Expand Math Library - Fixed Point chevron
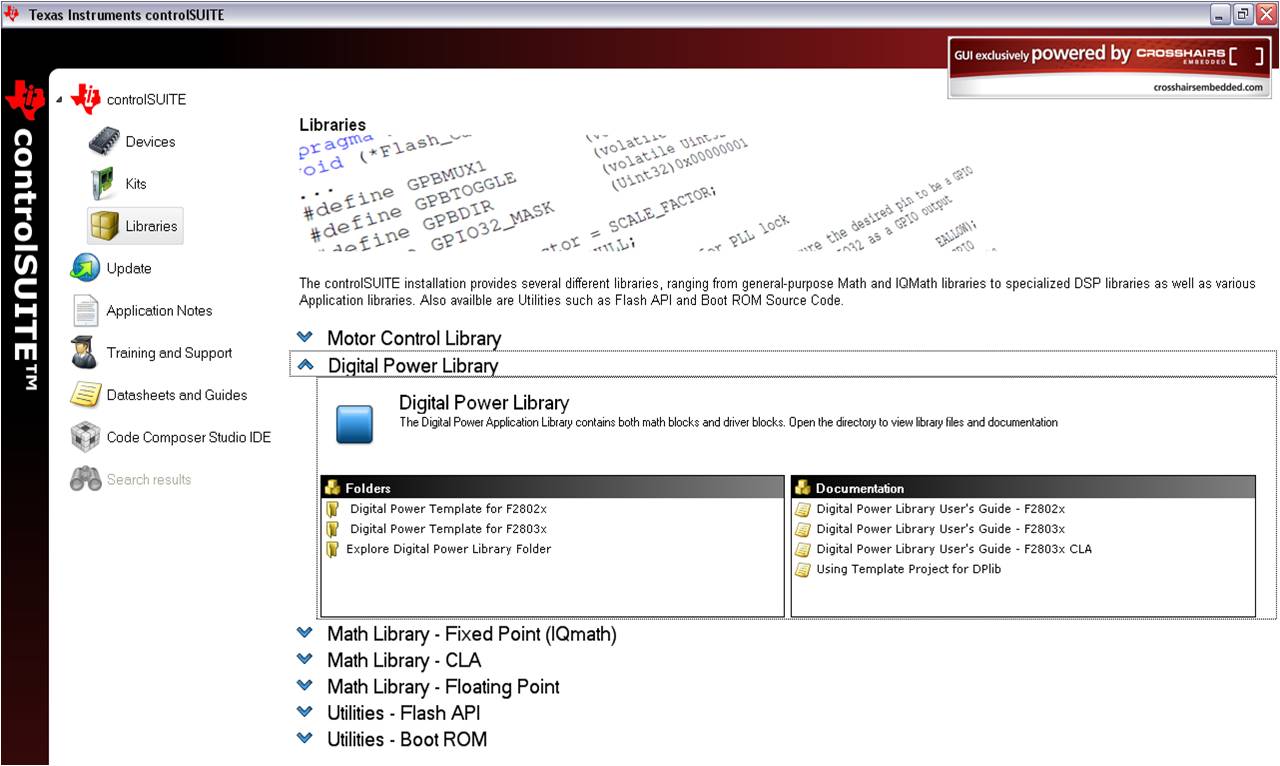The image size is (1280, 766). pos(305,633)
